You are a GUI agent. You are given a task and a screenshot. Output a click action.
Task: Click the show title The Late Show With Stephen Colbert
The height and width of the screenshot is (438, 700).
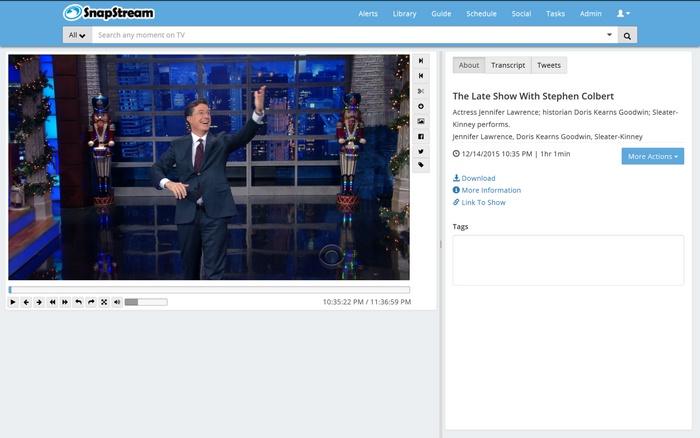click(x=533, y=96)
